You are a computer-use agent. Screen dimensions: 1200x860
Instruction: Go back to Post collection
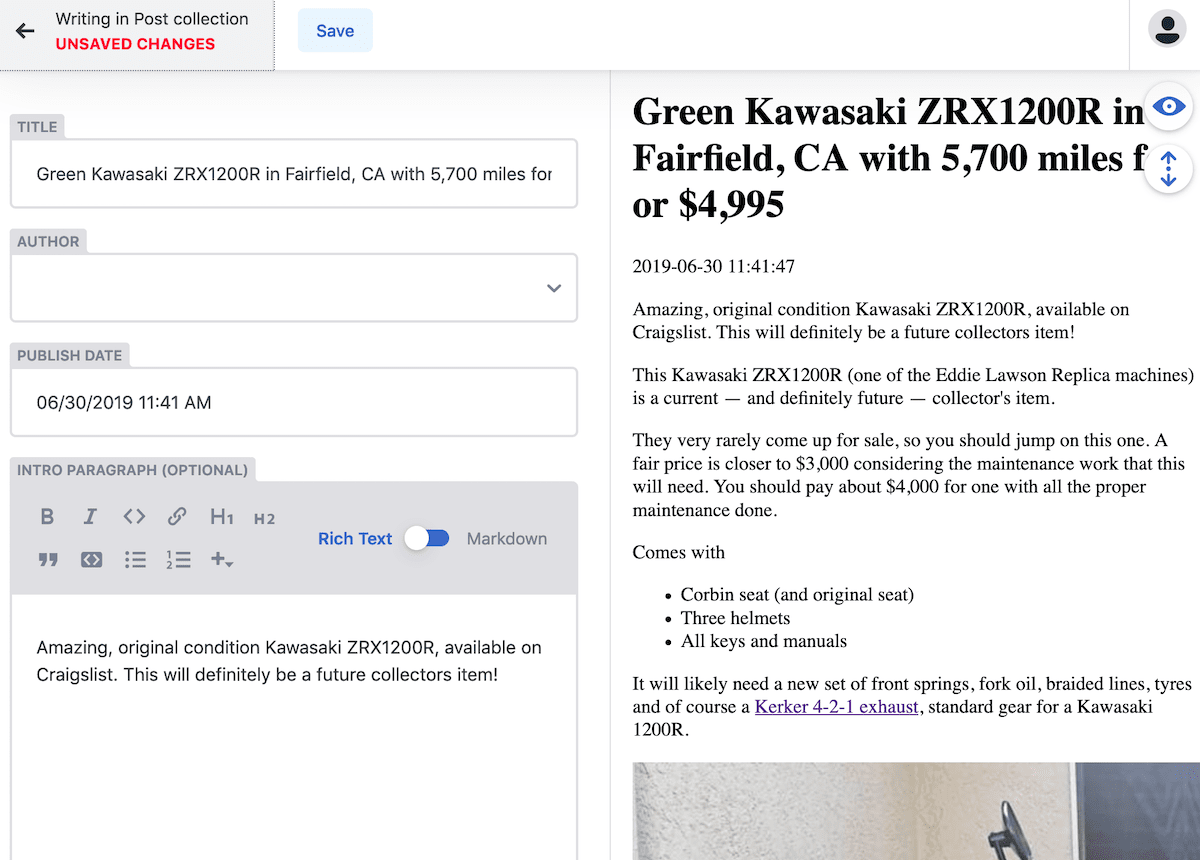(26, 31)
